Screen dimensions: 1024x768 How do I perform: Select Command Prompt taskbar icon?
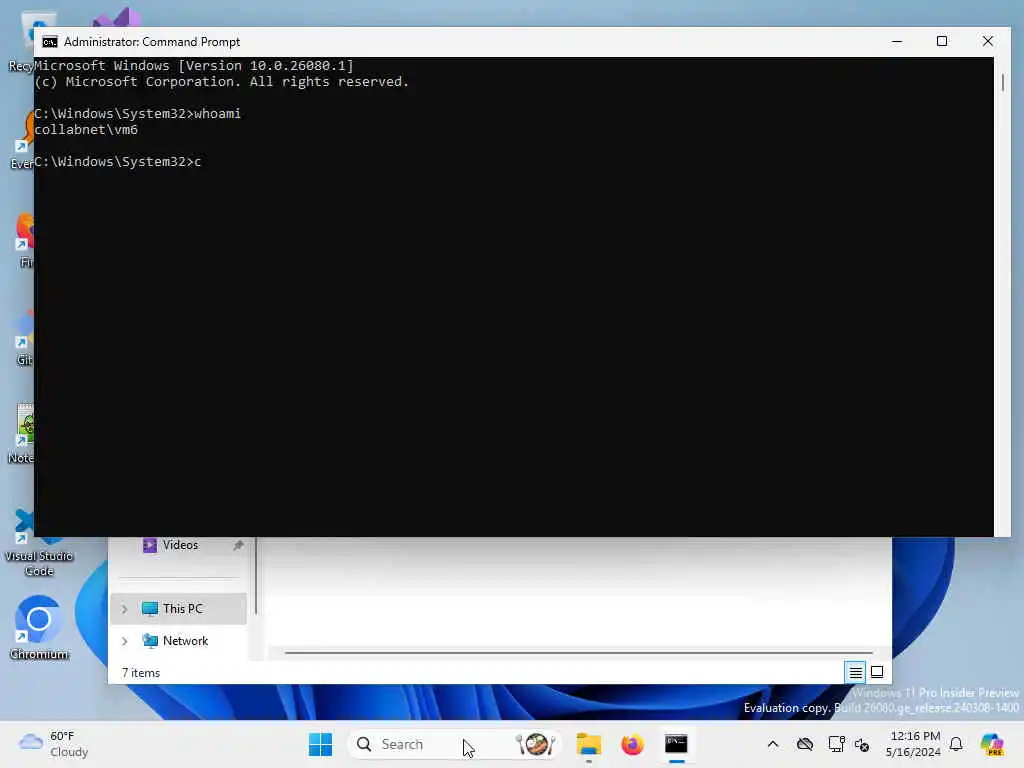pyautogui.click(x=676, y=744)
